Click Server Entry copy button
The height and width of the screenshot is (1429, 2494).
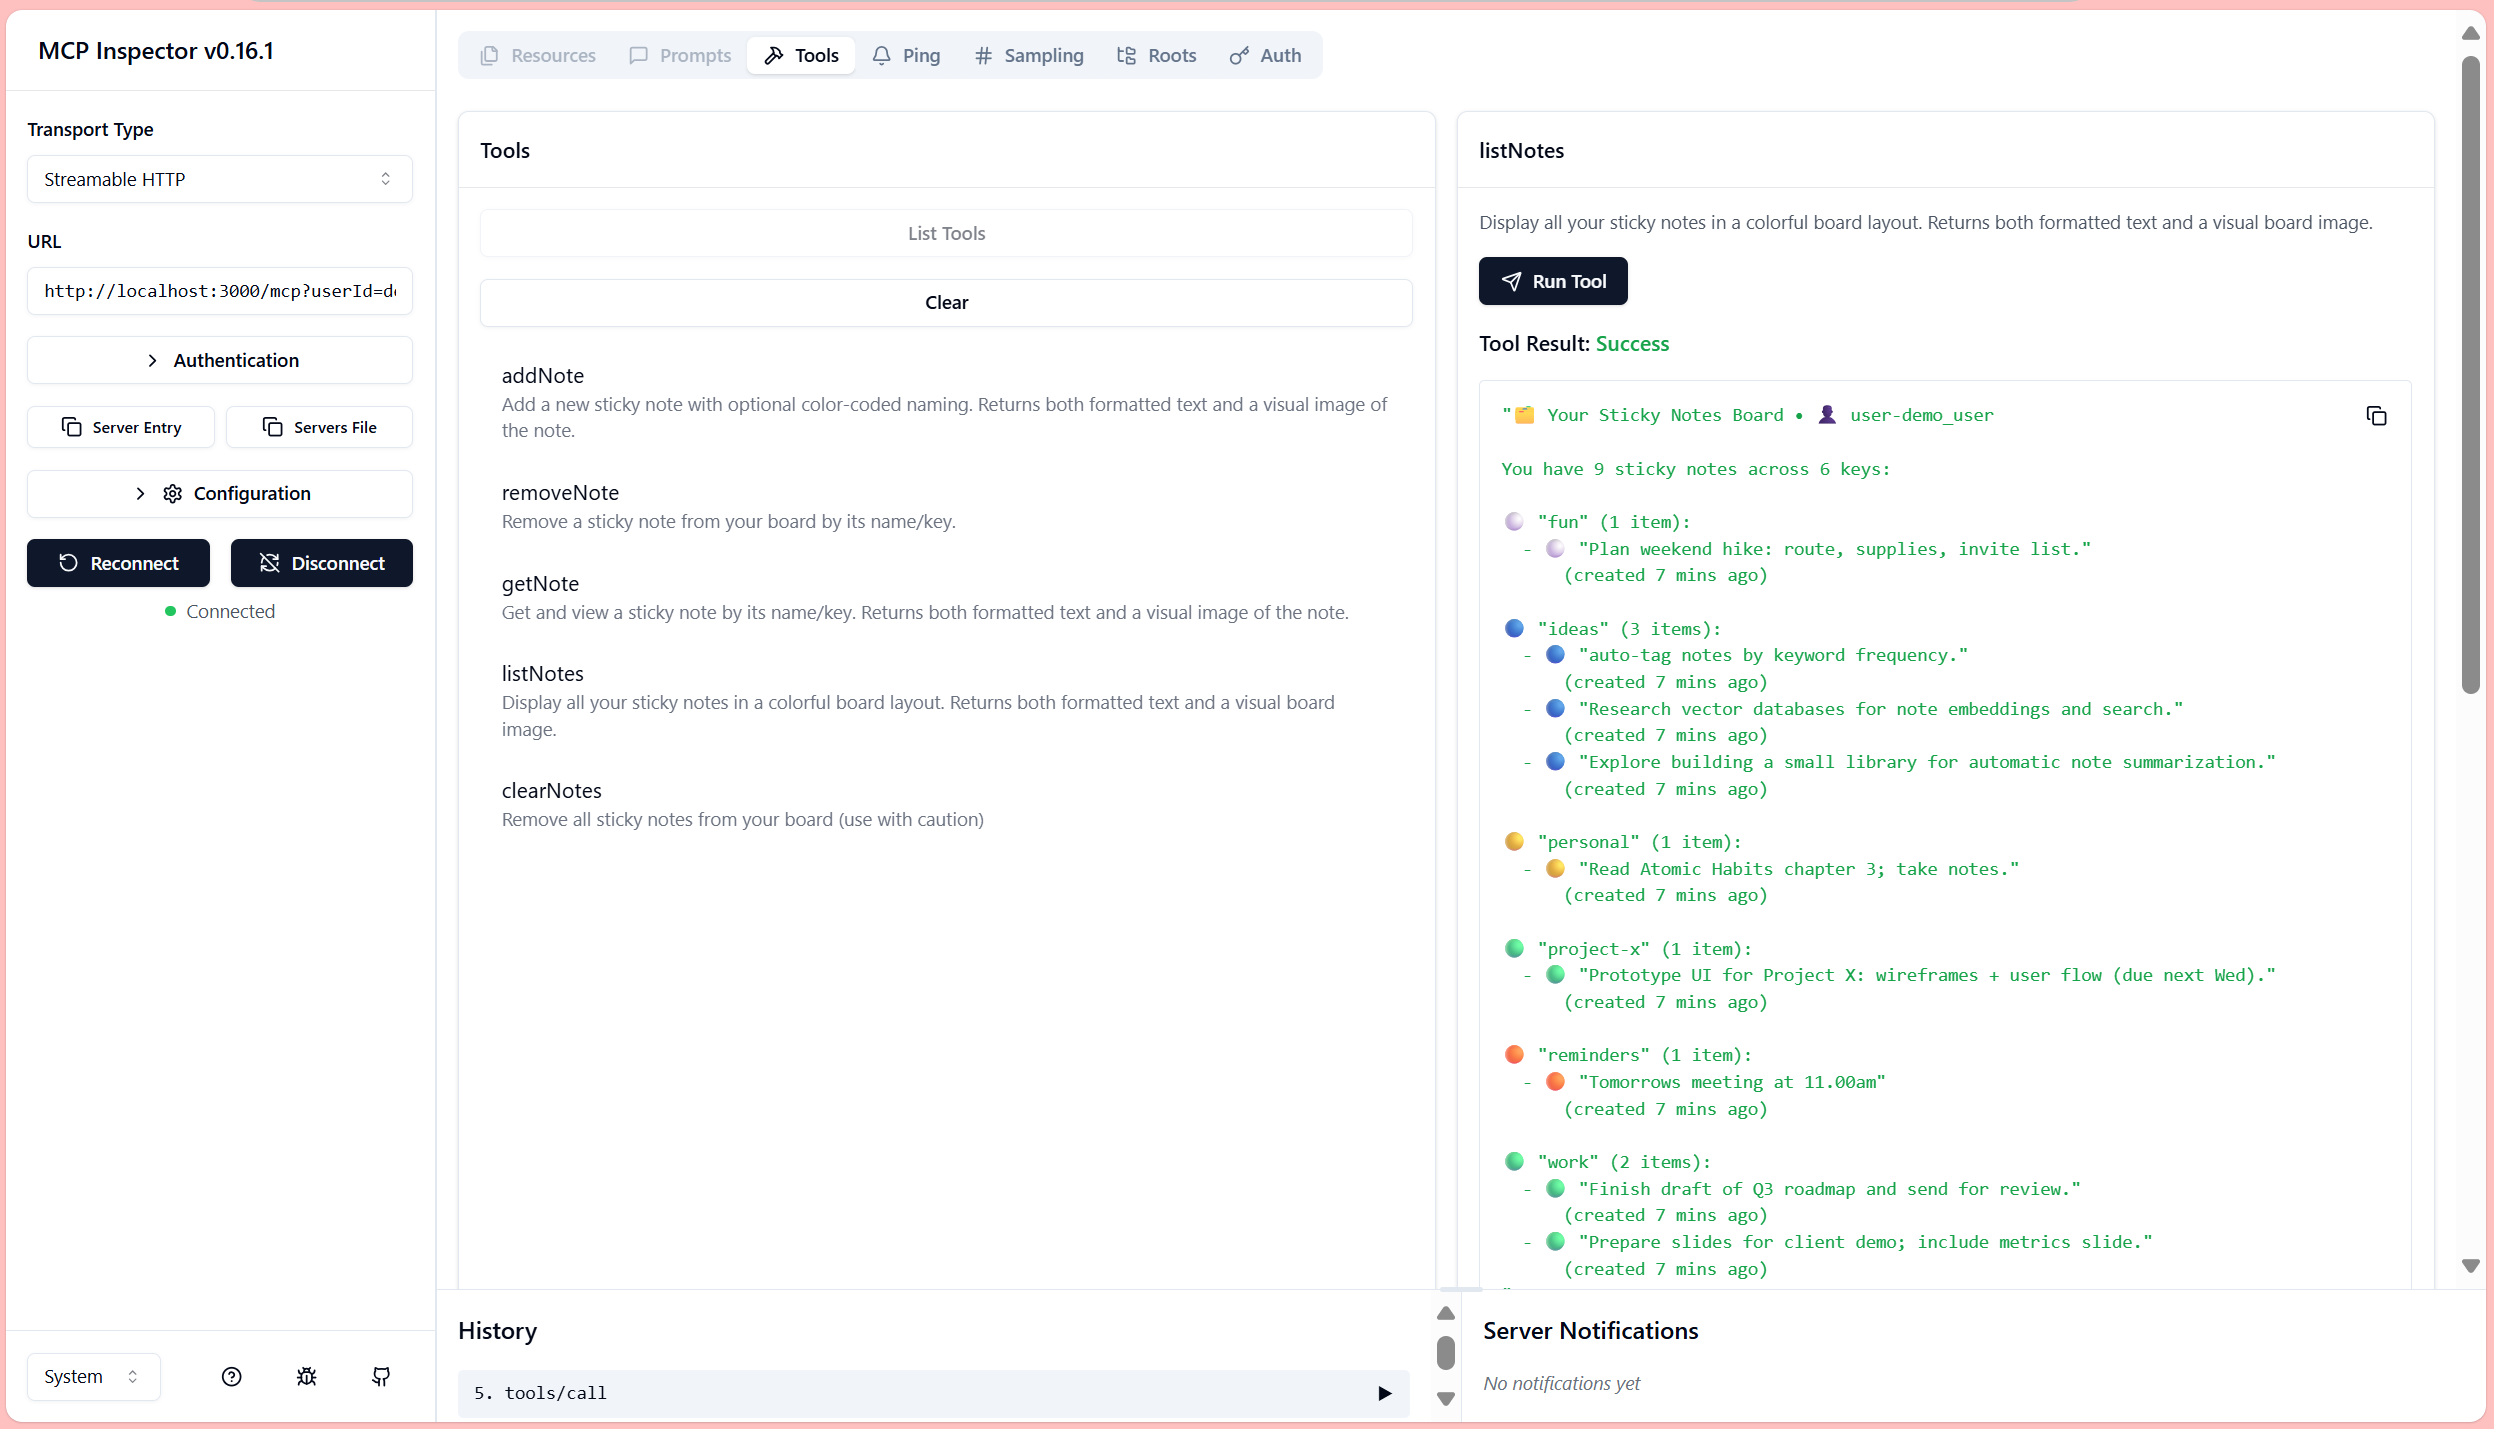click(121, 427)
